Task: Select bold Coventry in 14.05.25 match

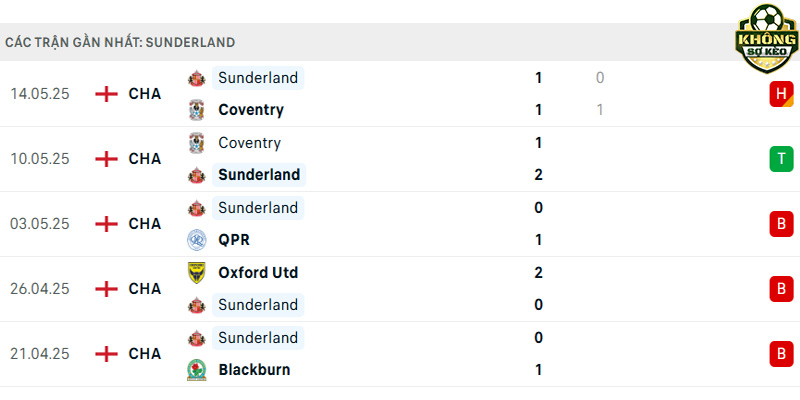Action: (251, 110)
